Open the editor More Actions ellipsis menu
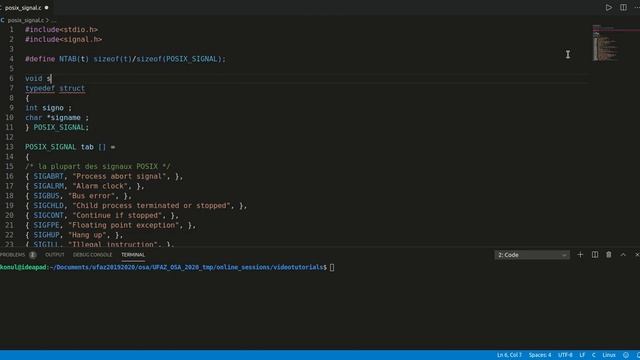Image resolution: width=640 pixels, height=360 pixels. pyautogui.click(x=637, y=7)
